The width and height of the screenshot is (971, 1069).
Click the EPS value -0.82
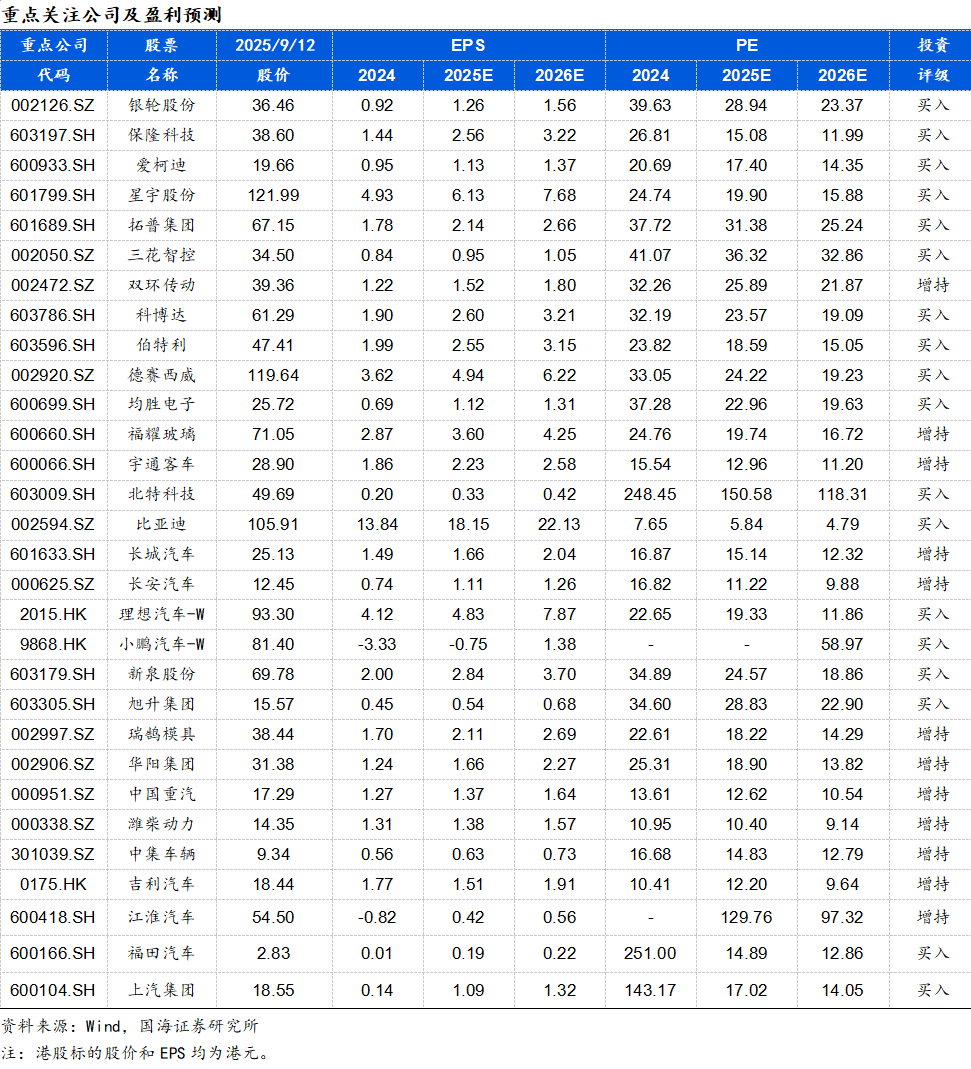click(377, 918)
